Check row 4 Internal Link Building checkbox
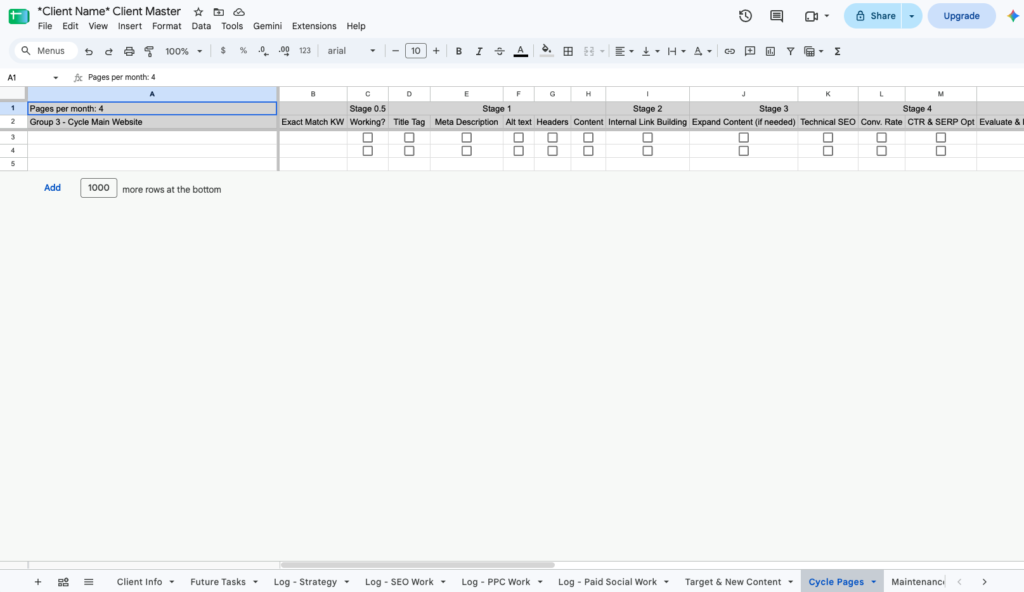This screenshot has height=592, width=1024. [x=647, y=151]
